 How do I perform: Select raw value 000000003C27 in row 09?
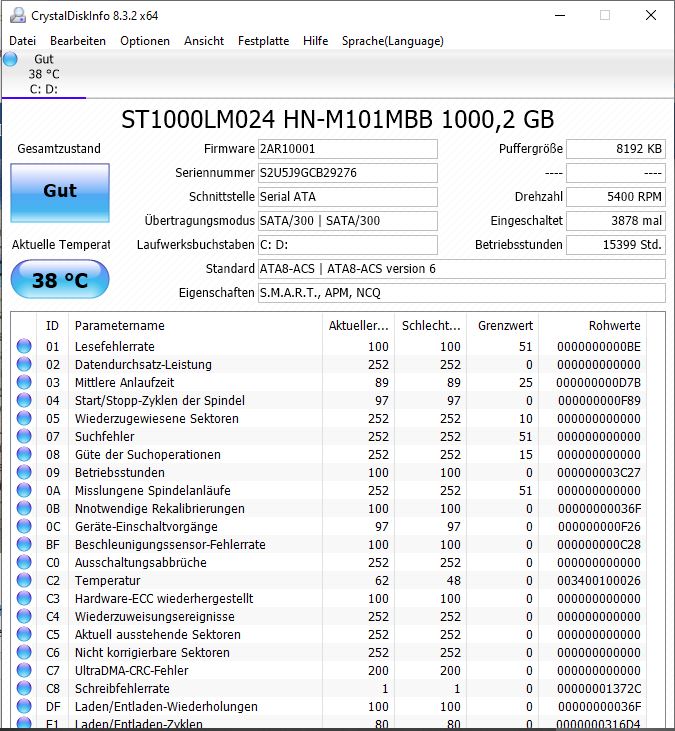(x=599, y=472)
